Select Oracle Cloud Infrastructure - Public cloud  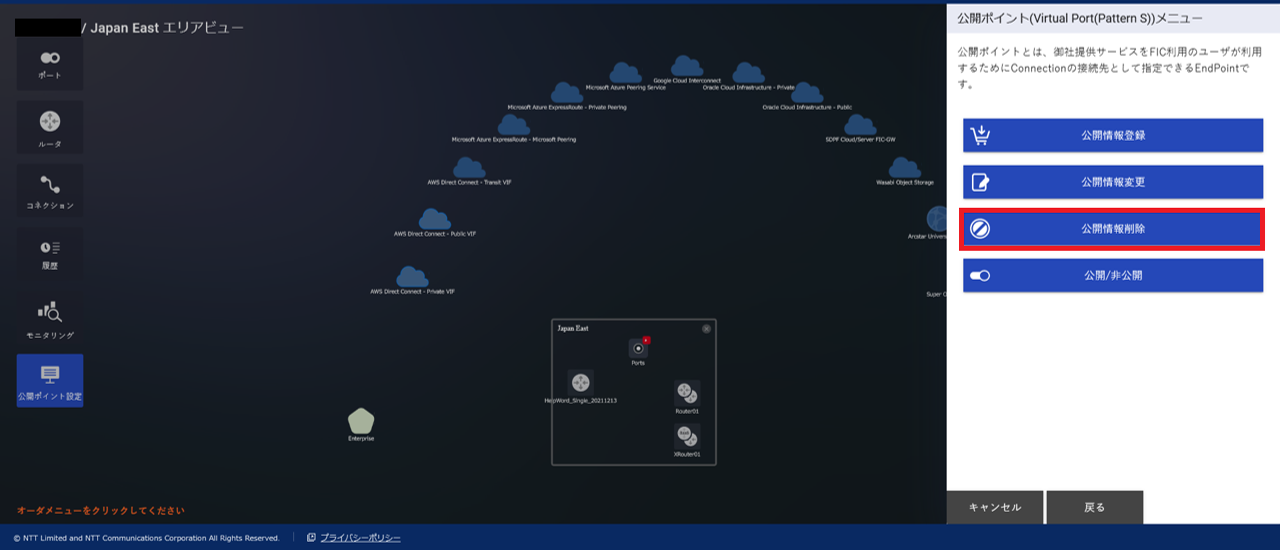(807, 92)
